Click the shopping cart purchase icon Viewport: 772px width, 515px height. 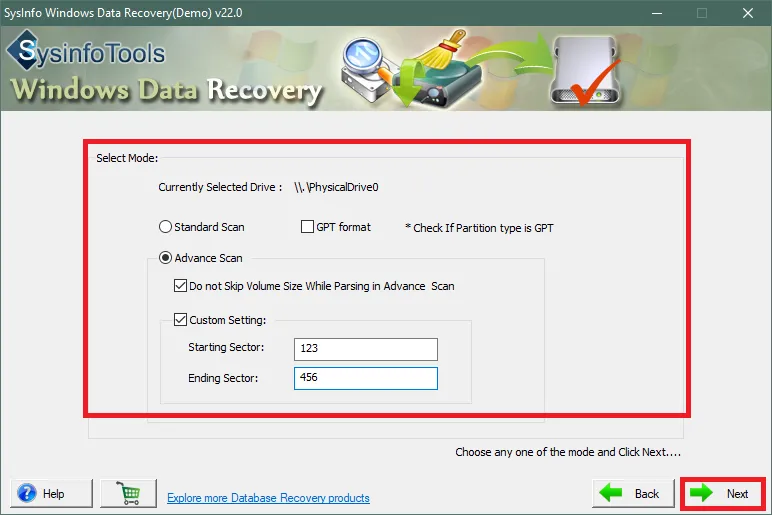129,493
